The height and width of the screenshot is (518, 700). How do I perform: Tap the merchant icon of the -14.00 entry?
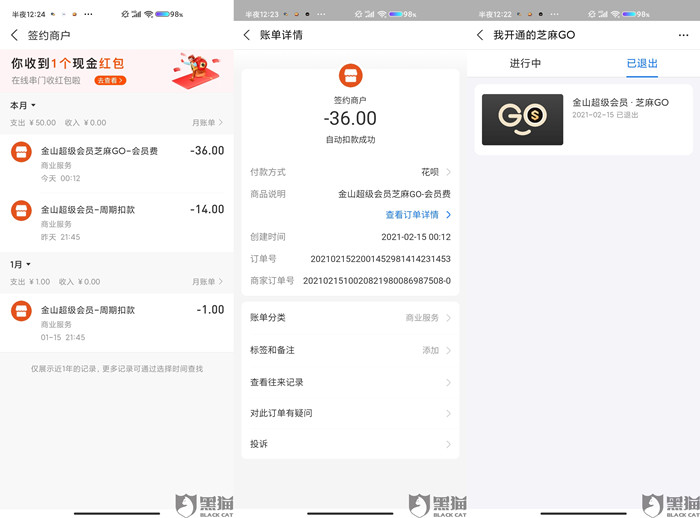click(21, 211)
